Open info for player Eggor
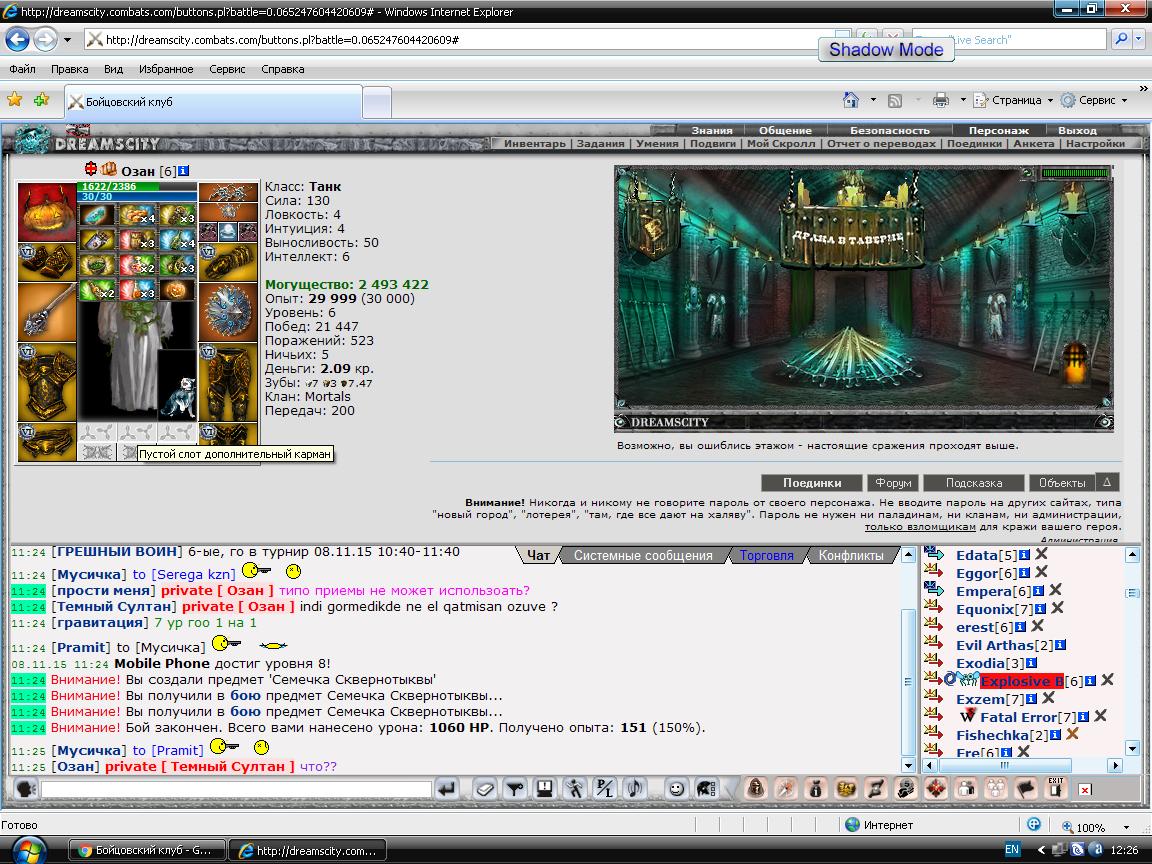This screenshot has width=1152, height=864. 1024,572
